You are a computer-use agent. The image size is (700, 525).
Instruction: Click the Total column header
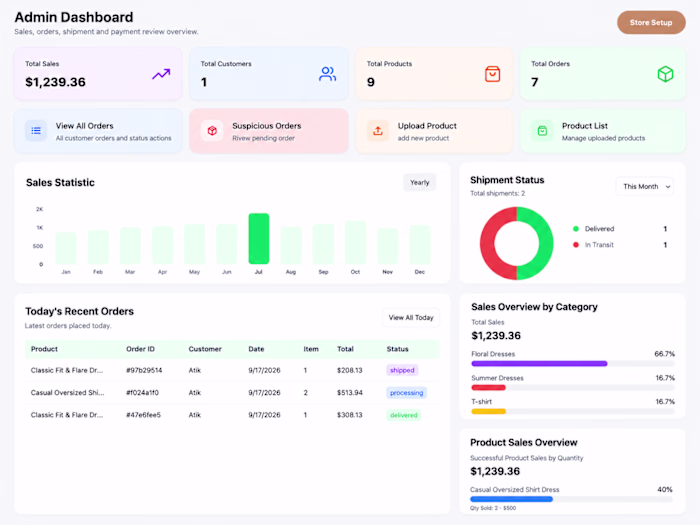click(x=345, y=349)
